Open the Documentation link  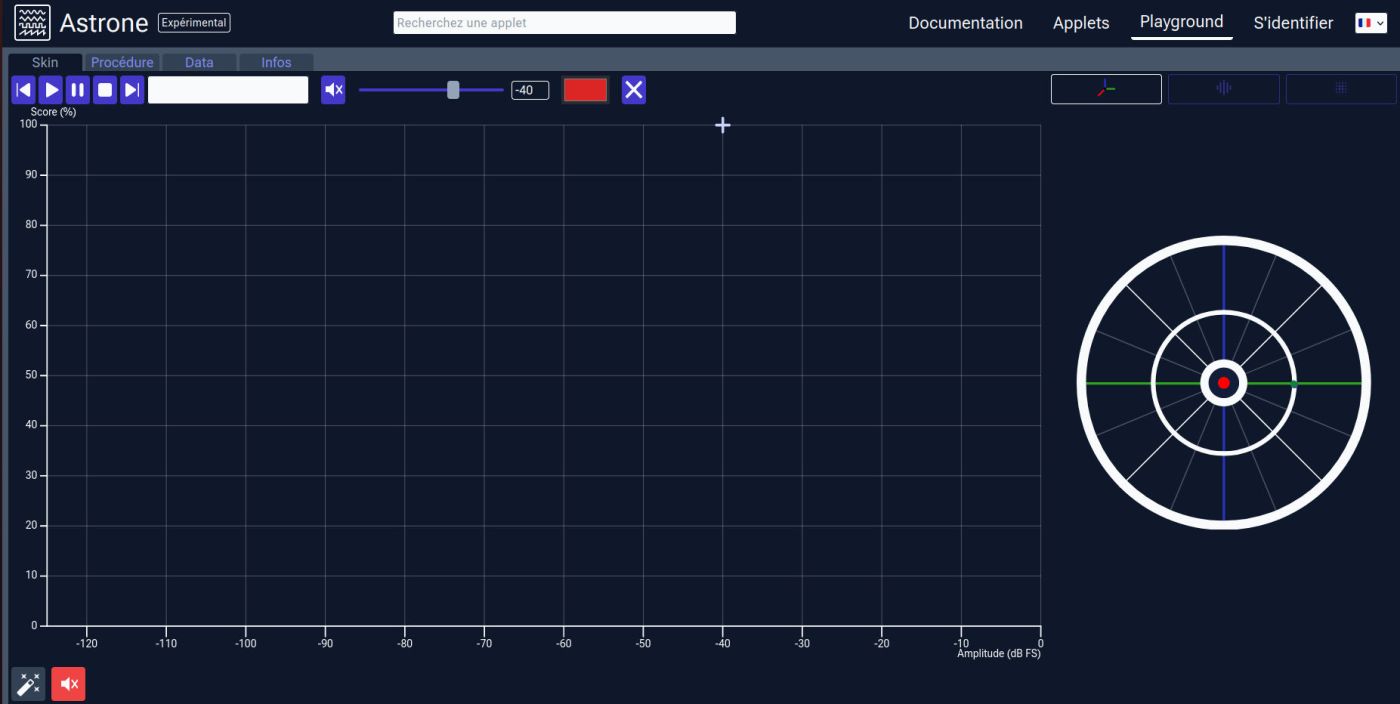point(965,23)
